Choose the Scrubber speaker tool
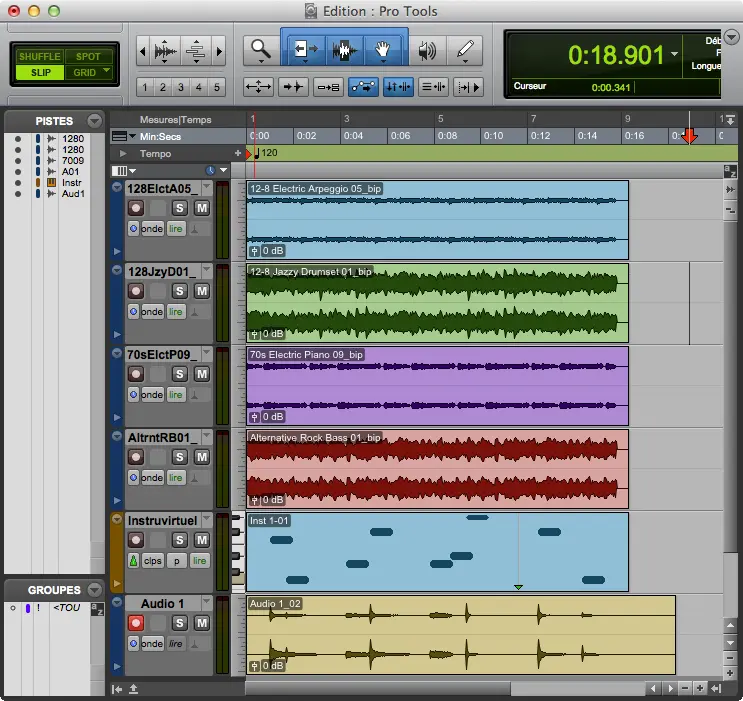The width and height of the screenshot is (743, 701). (428, 50)
